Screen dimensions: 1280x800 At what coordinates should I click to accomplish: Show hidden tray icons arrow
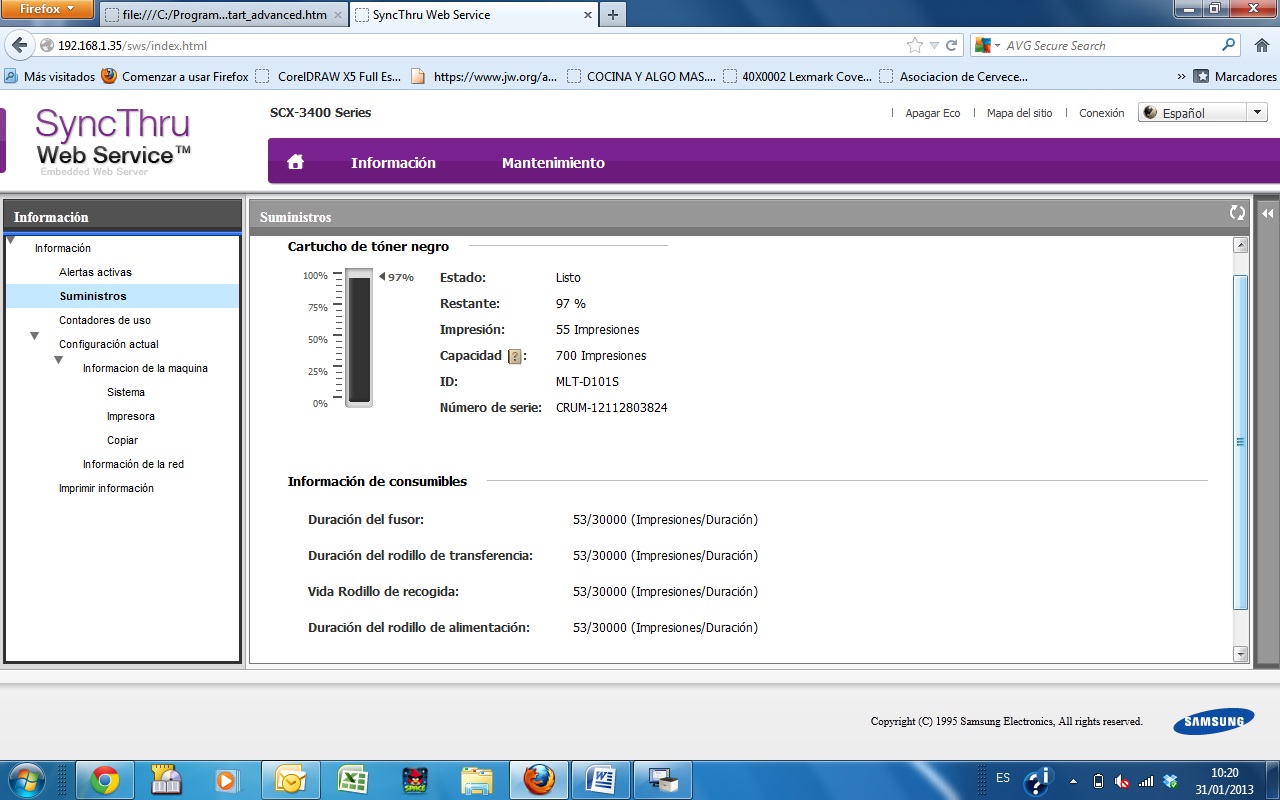point(1073,781)
